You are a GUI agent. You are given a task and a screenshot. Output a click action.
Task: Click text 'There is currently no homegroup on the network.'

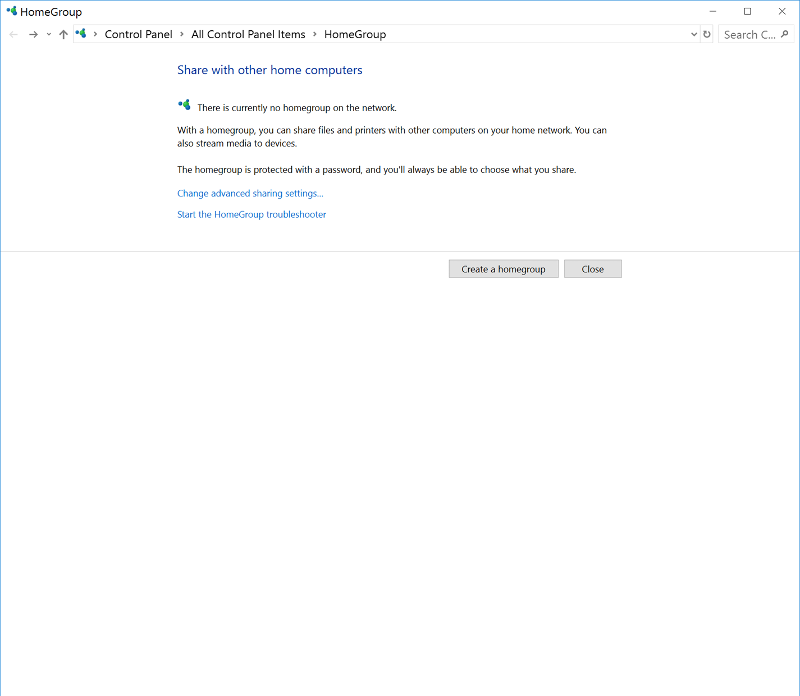(297, 108)
